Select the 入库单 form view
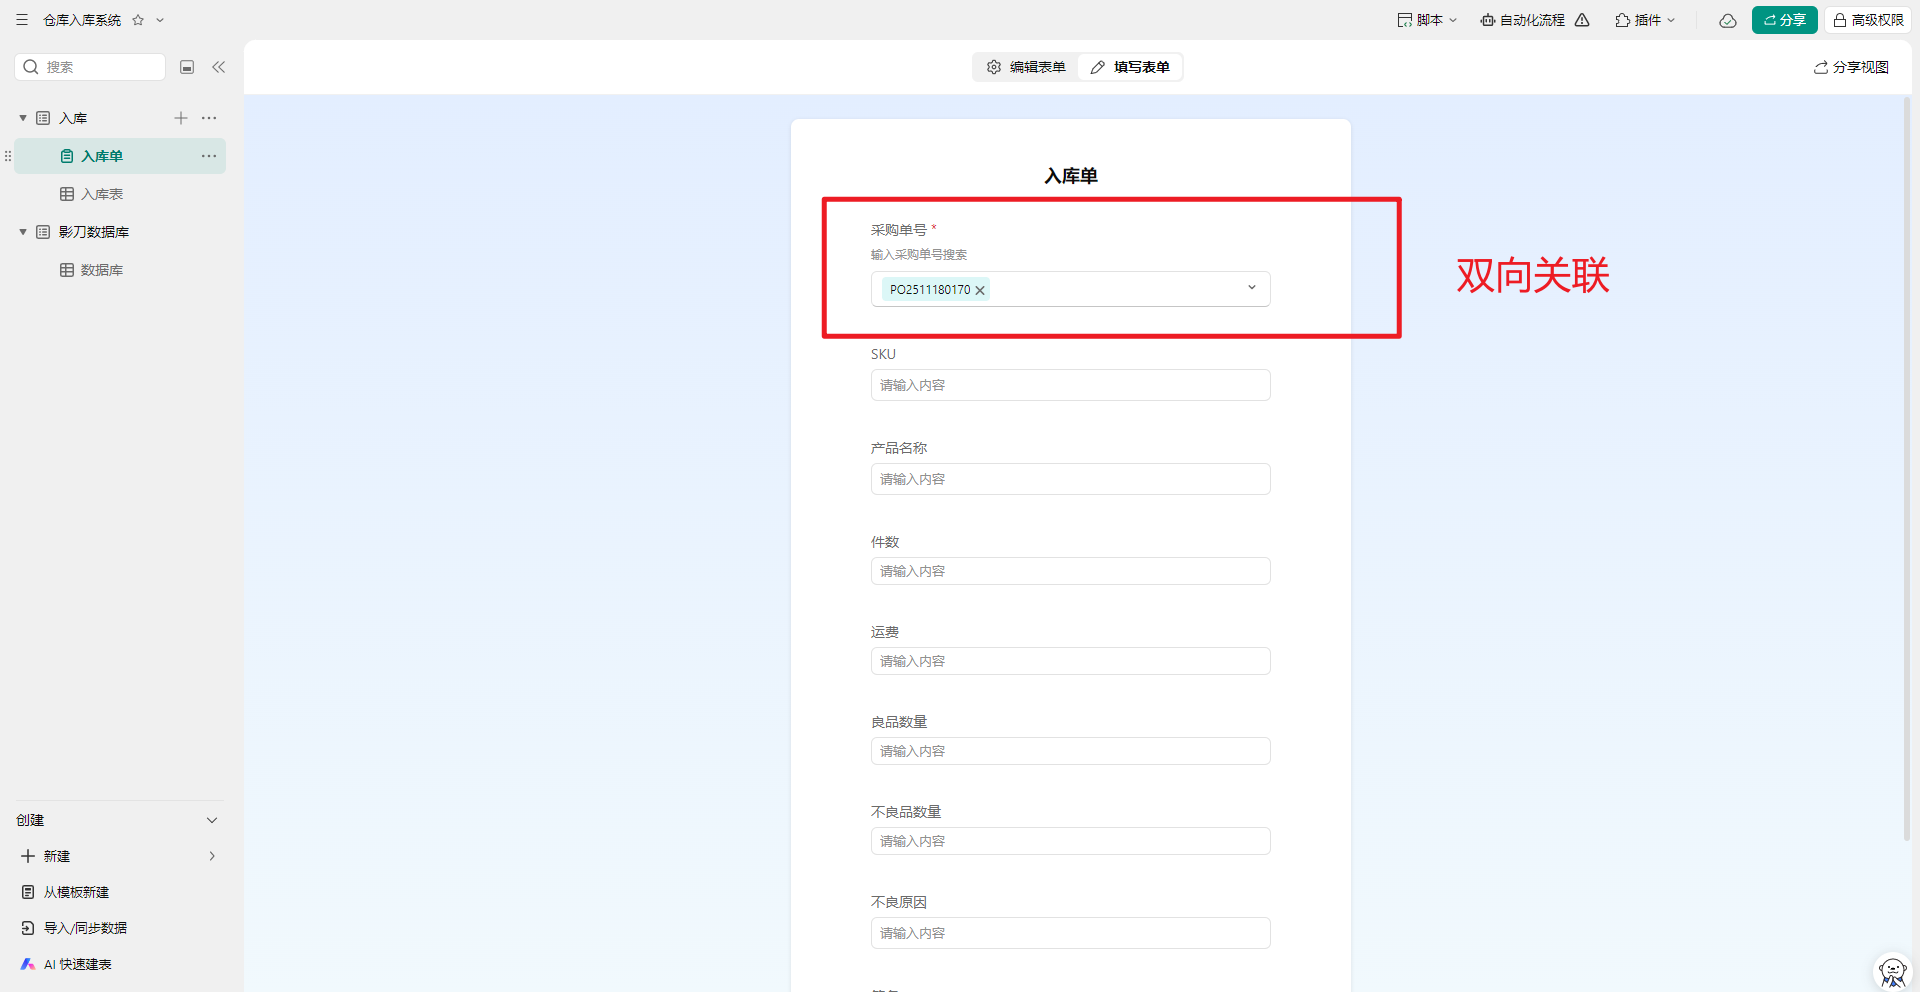This screenshot has height=992, width=1920. pos(120,156)
